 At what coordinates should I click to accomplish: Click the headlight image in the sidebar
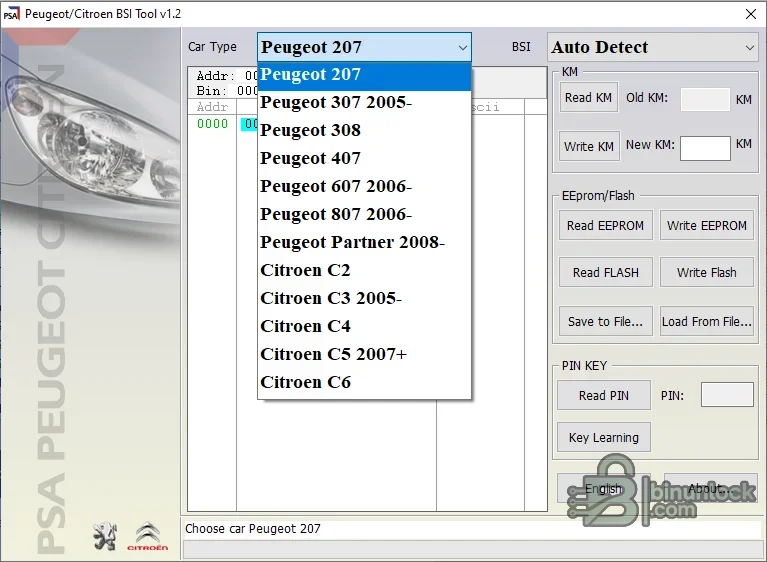[90, 137]
